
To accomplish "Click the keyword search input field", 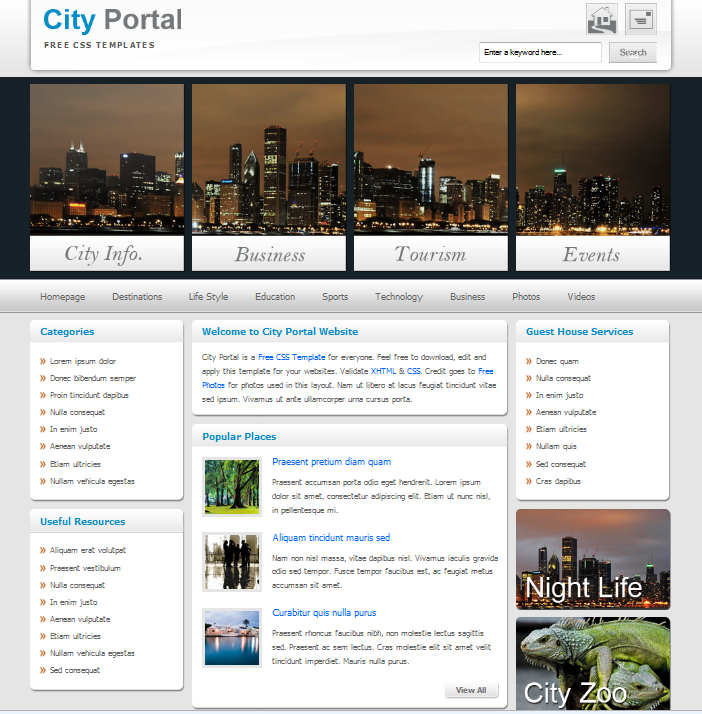I will coord(540,52).
